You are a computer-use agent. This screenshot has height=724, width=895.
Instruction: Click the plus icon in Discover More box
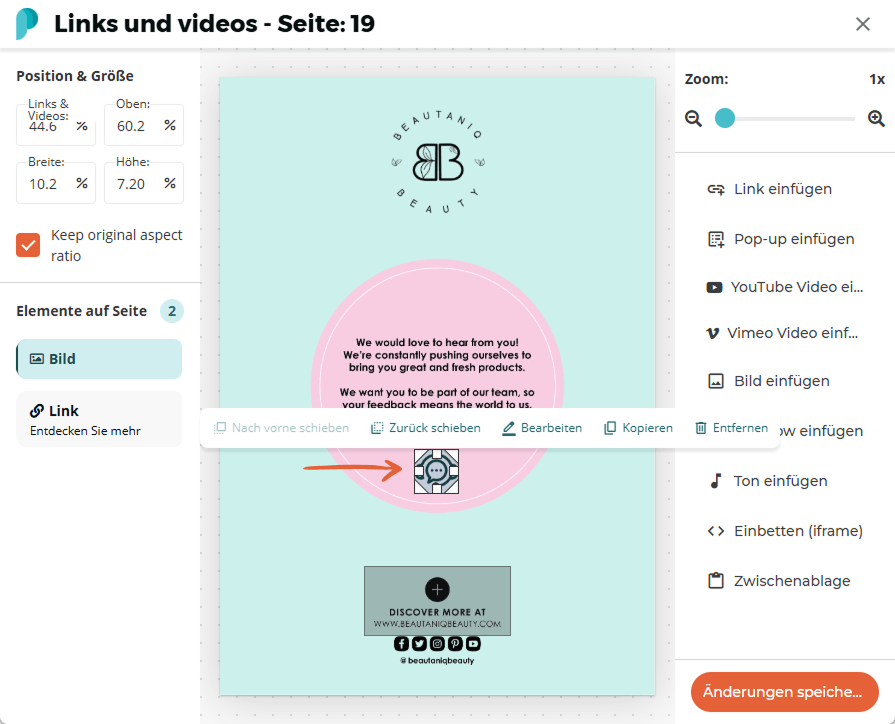click(x=437, y=589)
